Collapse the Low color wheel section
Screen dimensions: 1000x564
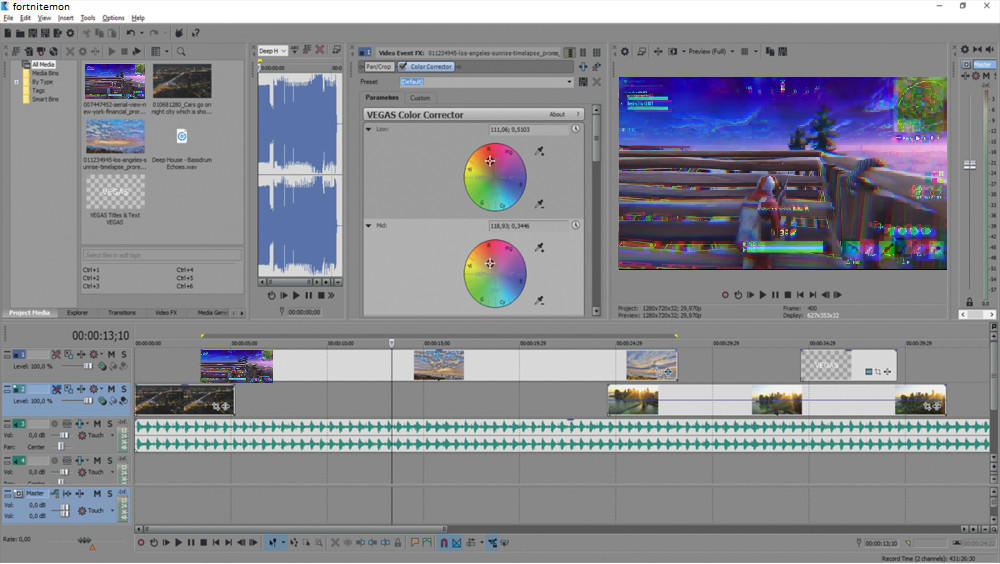[x=369, y=129]
